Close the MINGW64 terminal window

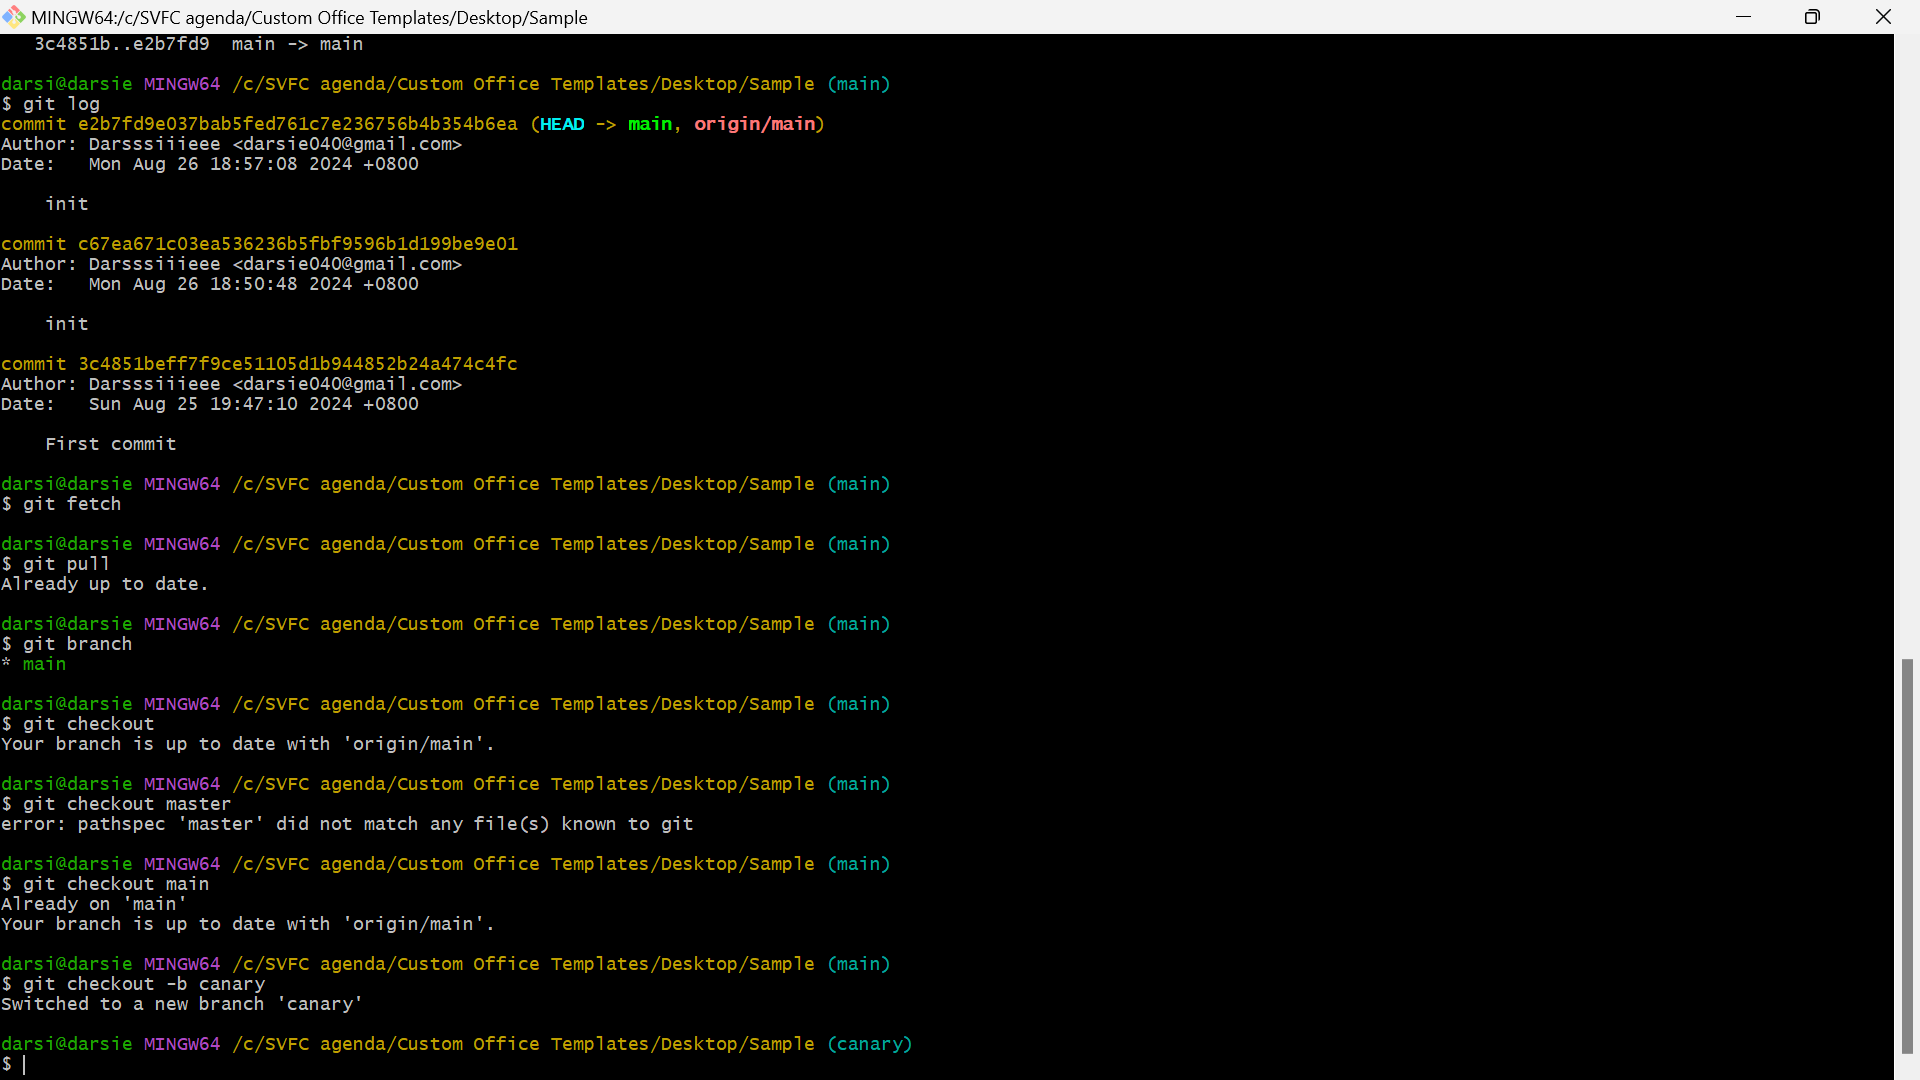pyautogui.click(x=1883, y=17)
